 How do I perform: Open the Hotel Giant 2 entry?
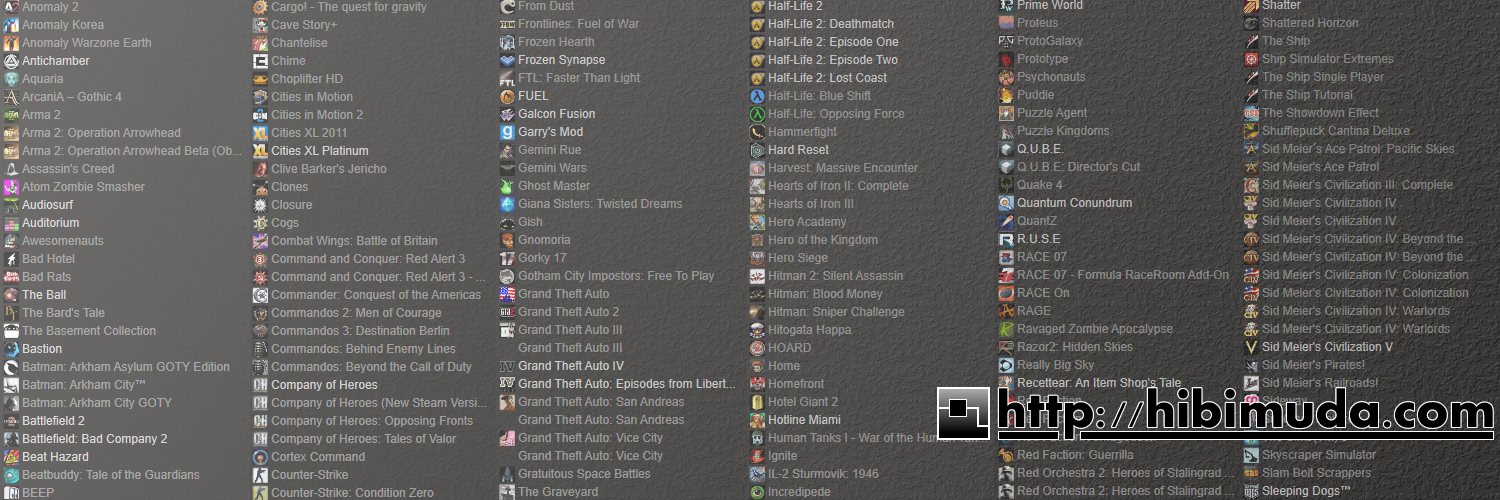point(803,402)
